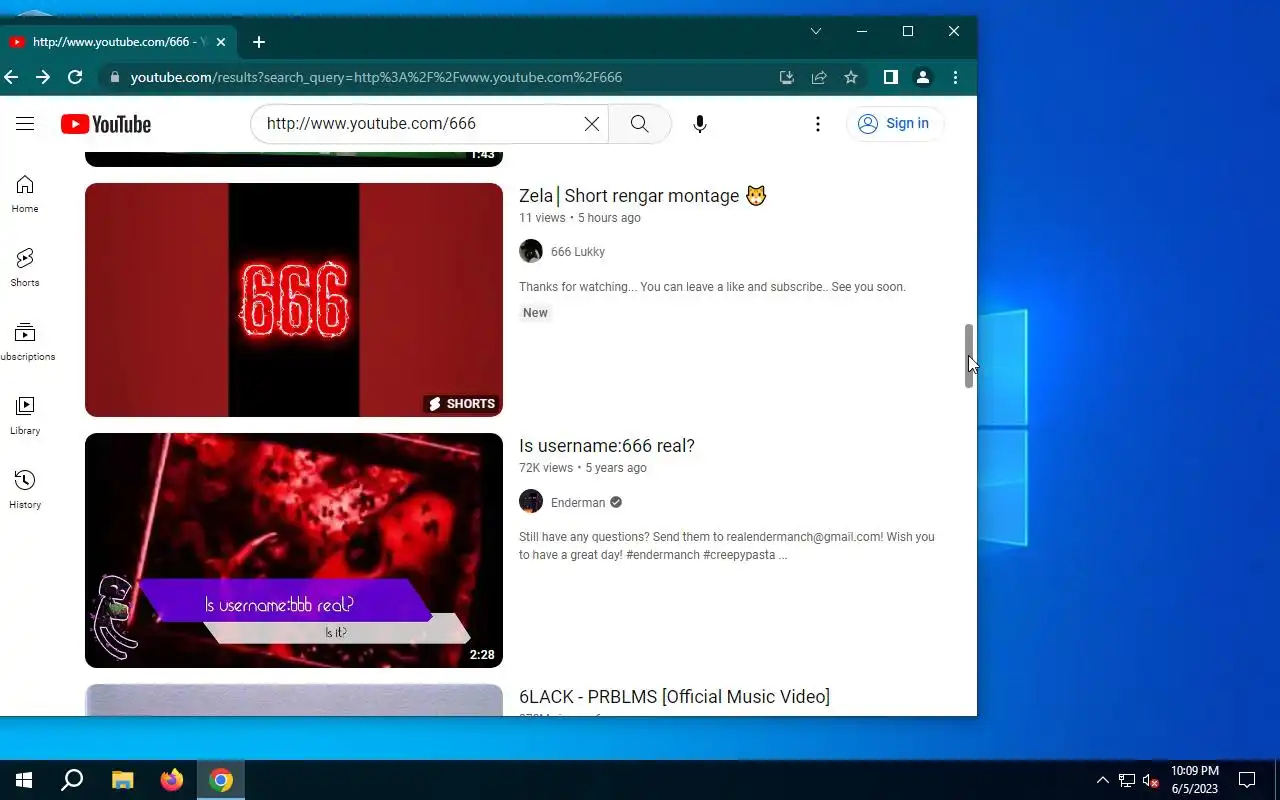1280x800 pixels.
Task: Open Home in the sidebar
Action: pos(25,194)
